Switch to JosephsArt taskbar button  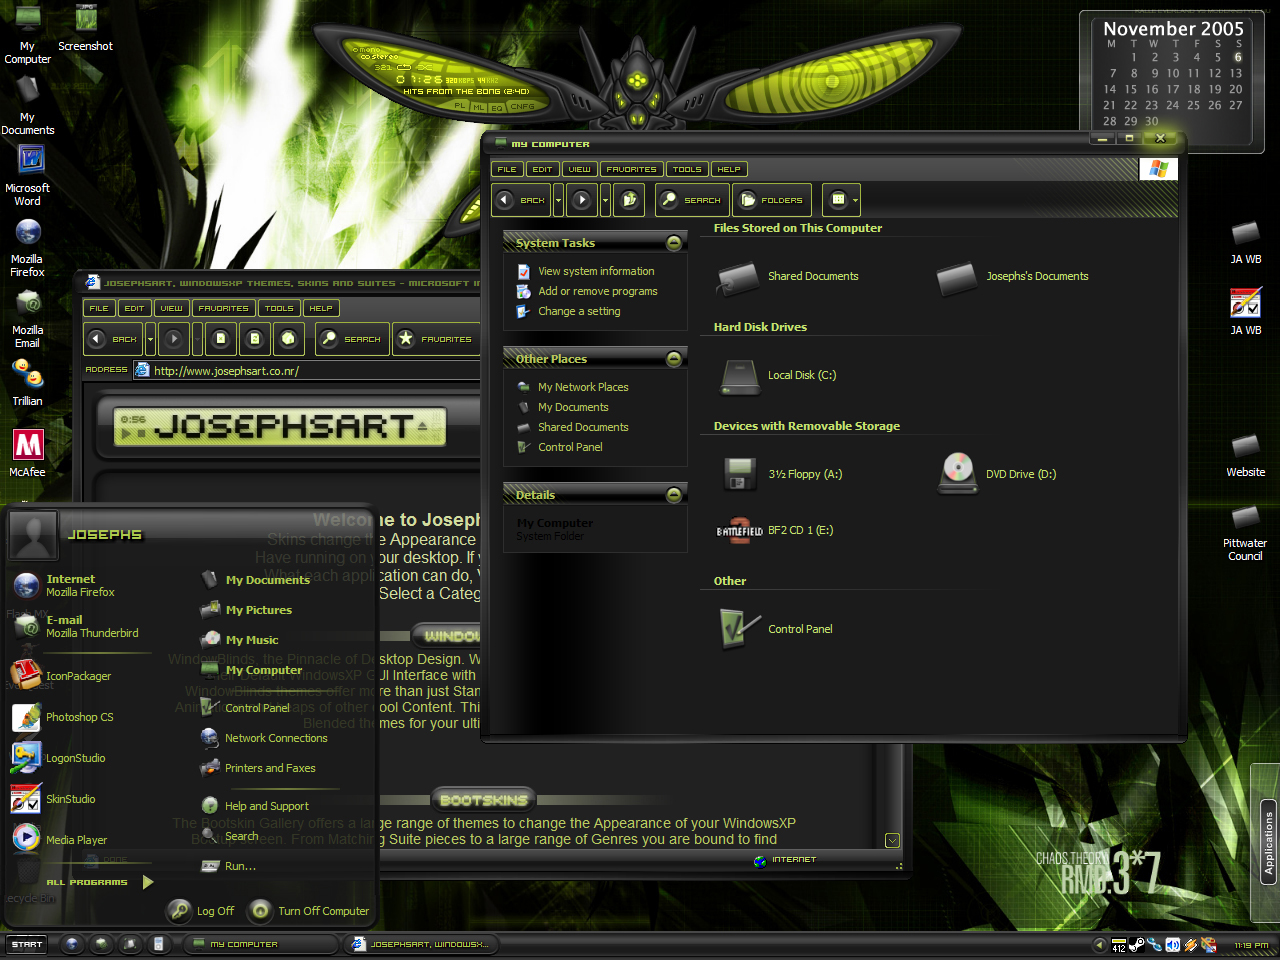point(421,944)
